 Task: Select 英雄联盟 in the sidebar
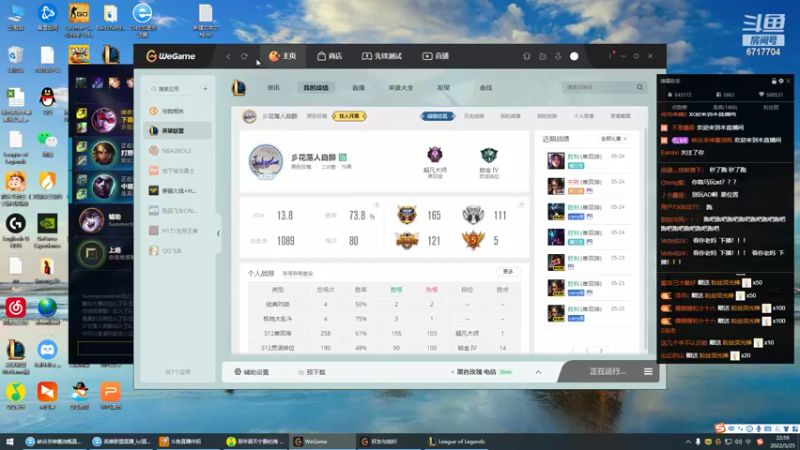click(x=178, y=131)
